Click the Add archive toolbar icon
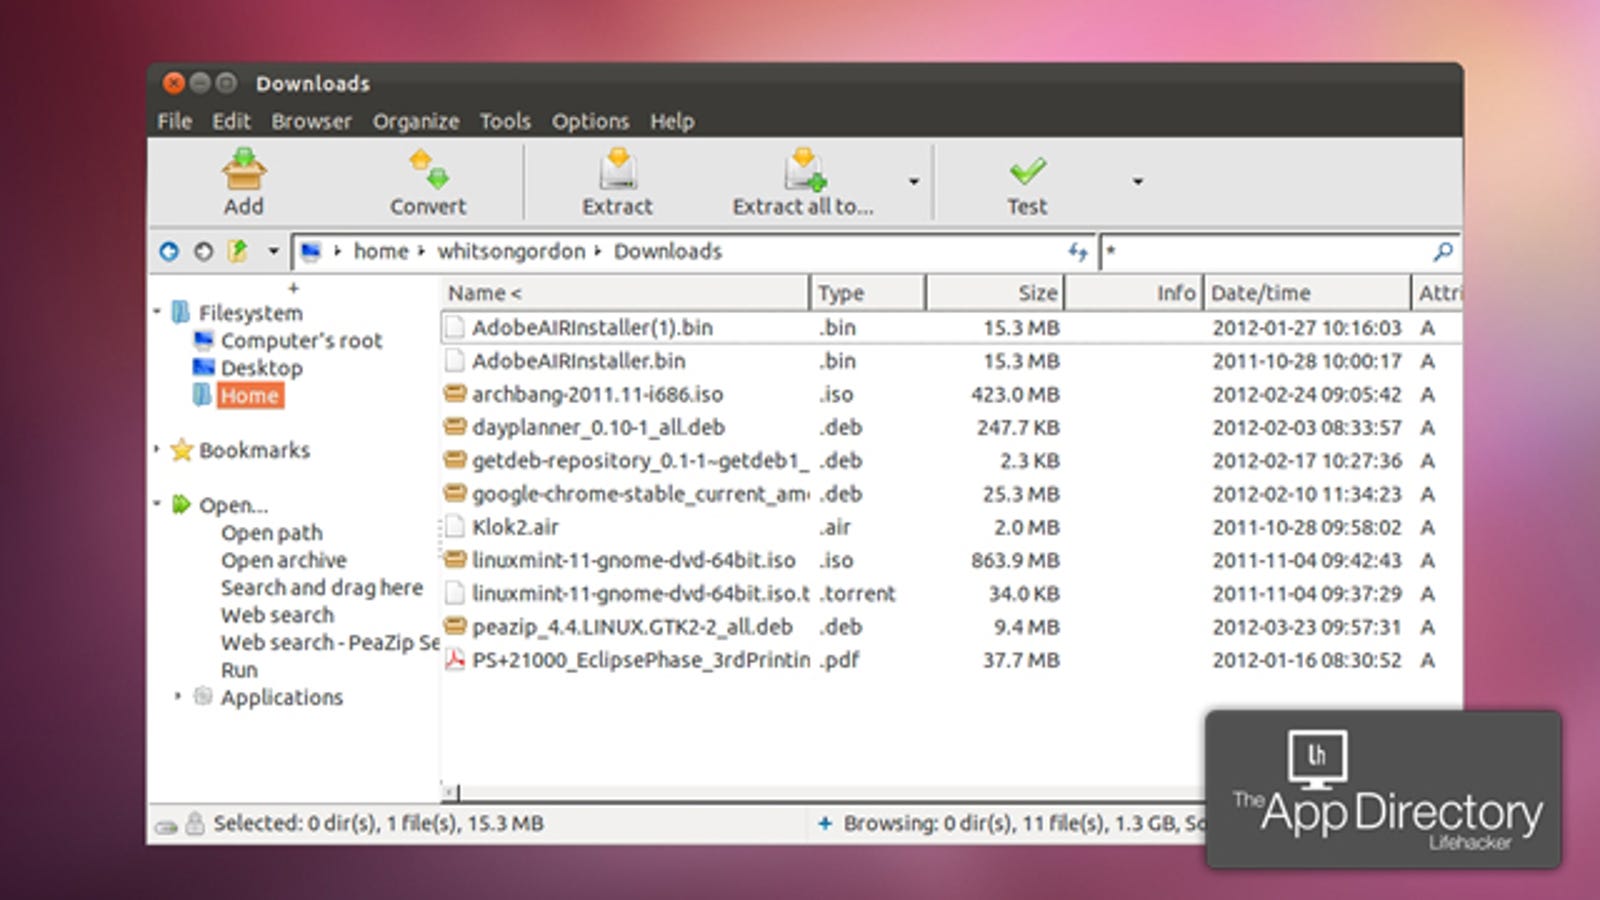Image resolution: width=1600 pixels, height=900 pixels. pos(244,169)
